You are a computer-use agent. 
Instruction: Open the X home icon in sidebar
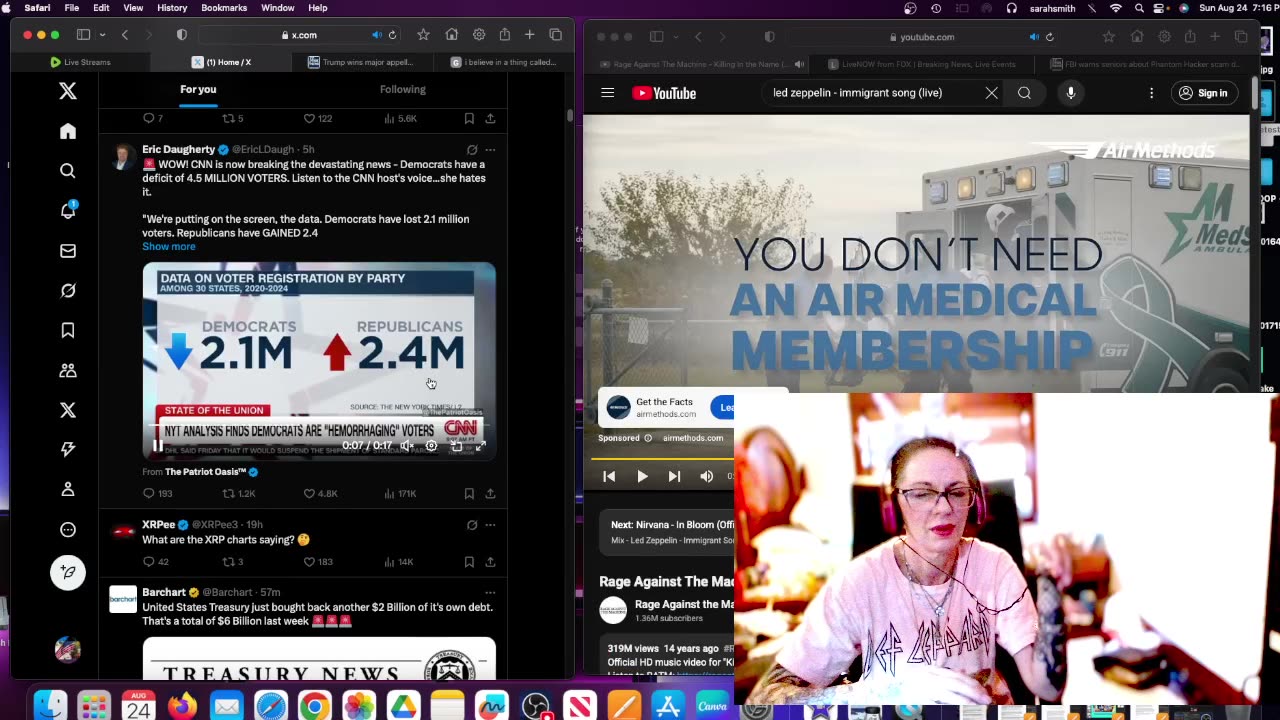[x=68, y=131]
